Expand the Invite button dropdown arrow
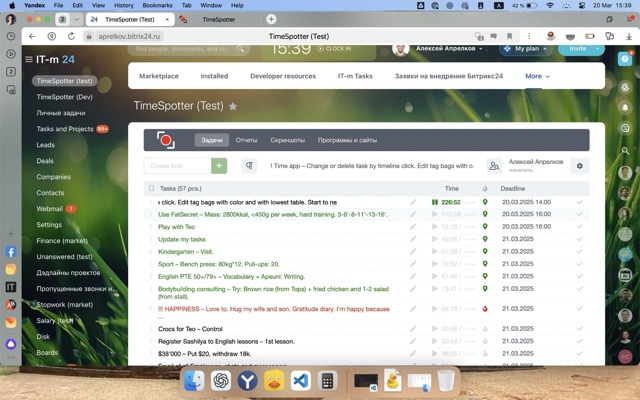 pyautogui.click(x=597, y=48)
